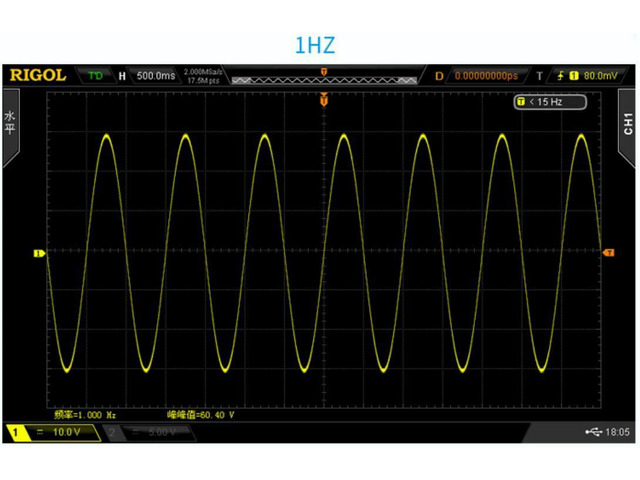Click channel 1 scale 10.0 V
This screenshot has width=640, height=480.
click(67, 432)
